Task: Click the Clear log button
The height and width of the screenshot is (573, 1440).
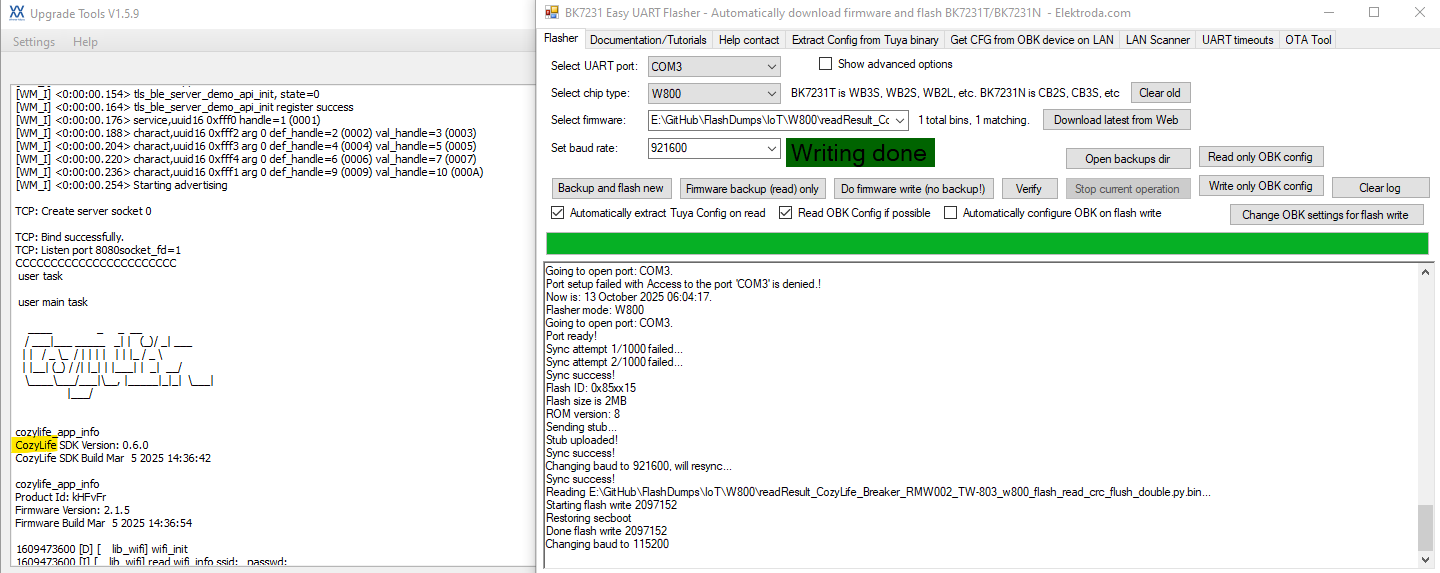Action: pyautogui.click(x=1380, y=188)
